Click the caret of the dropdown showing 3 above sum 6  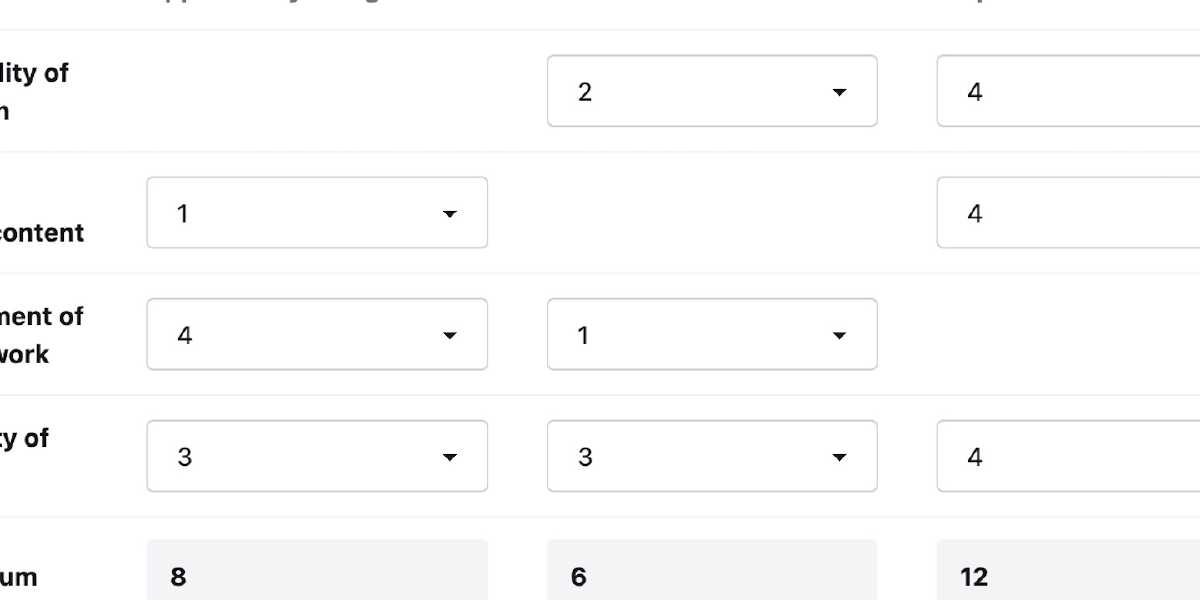click(839, 457)
